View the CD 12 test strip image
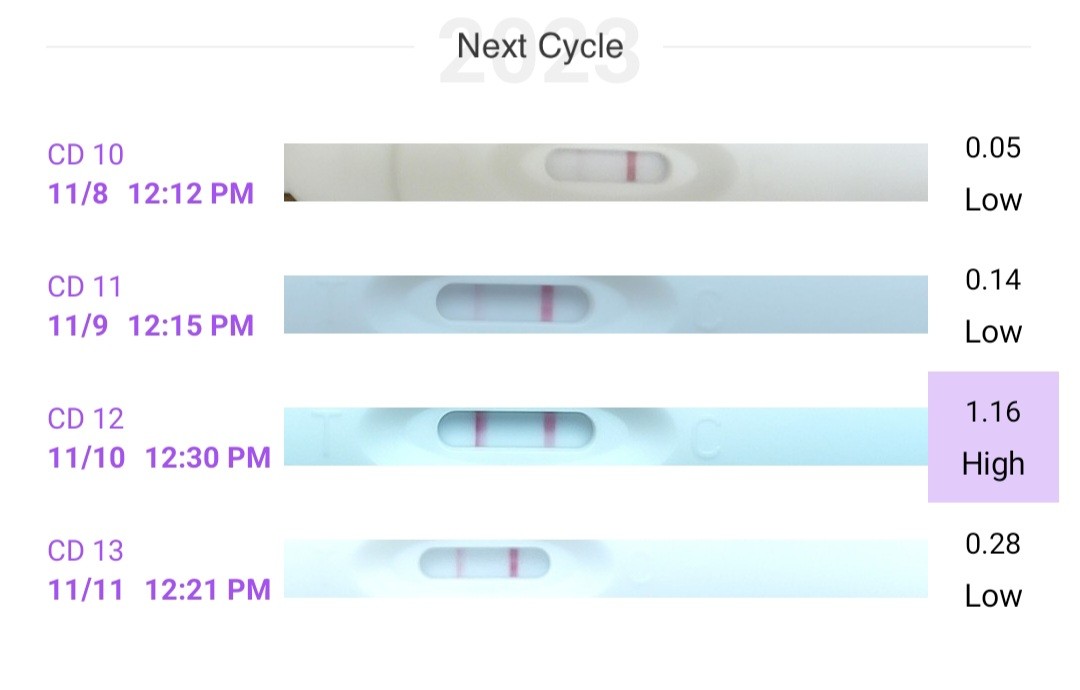 [605, 436]
